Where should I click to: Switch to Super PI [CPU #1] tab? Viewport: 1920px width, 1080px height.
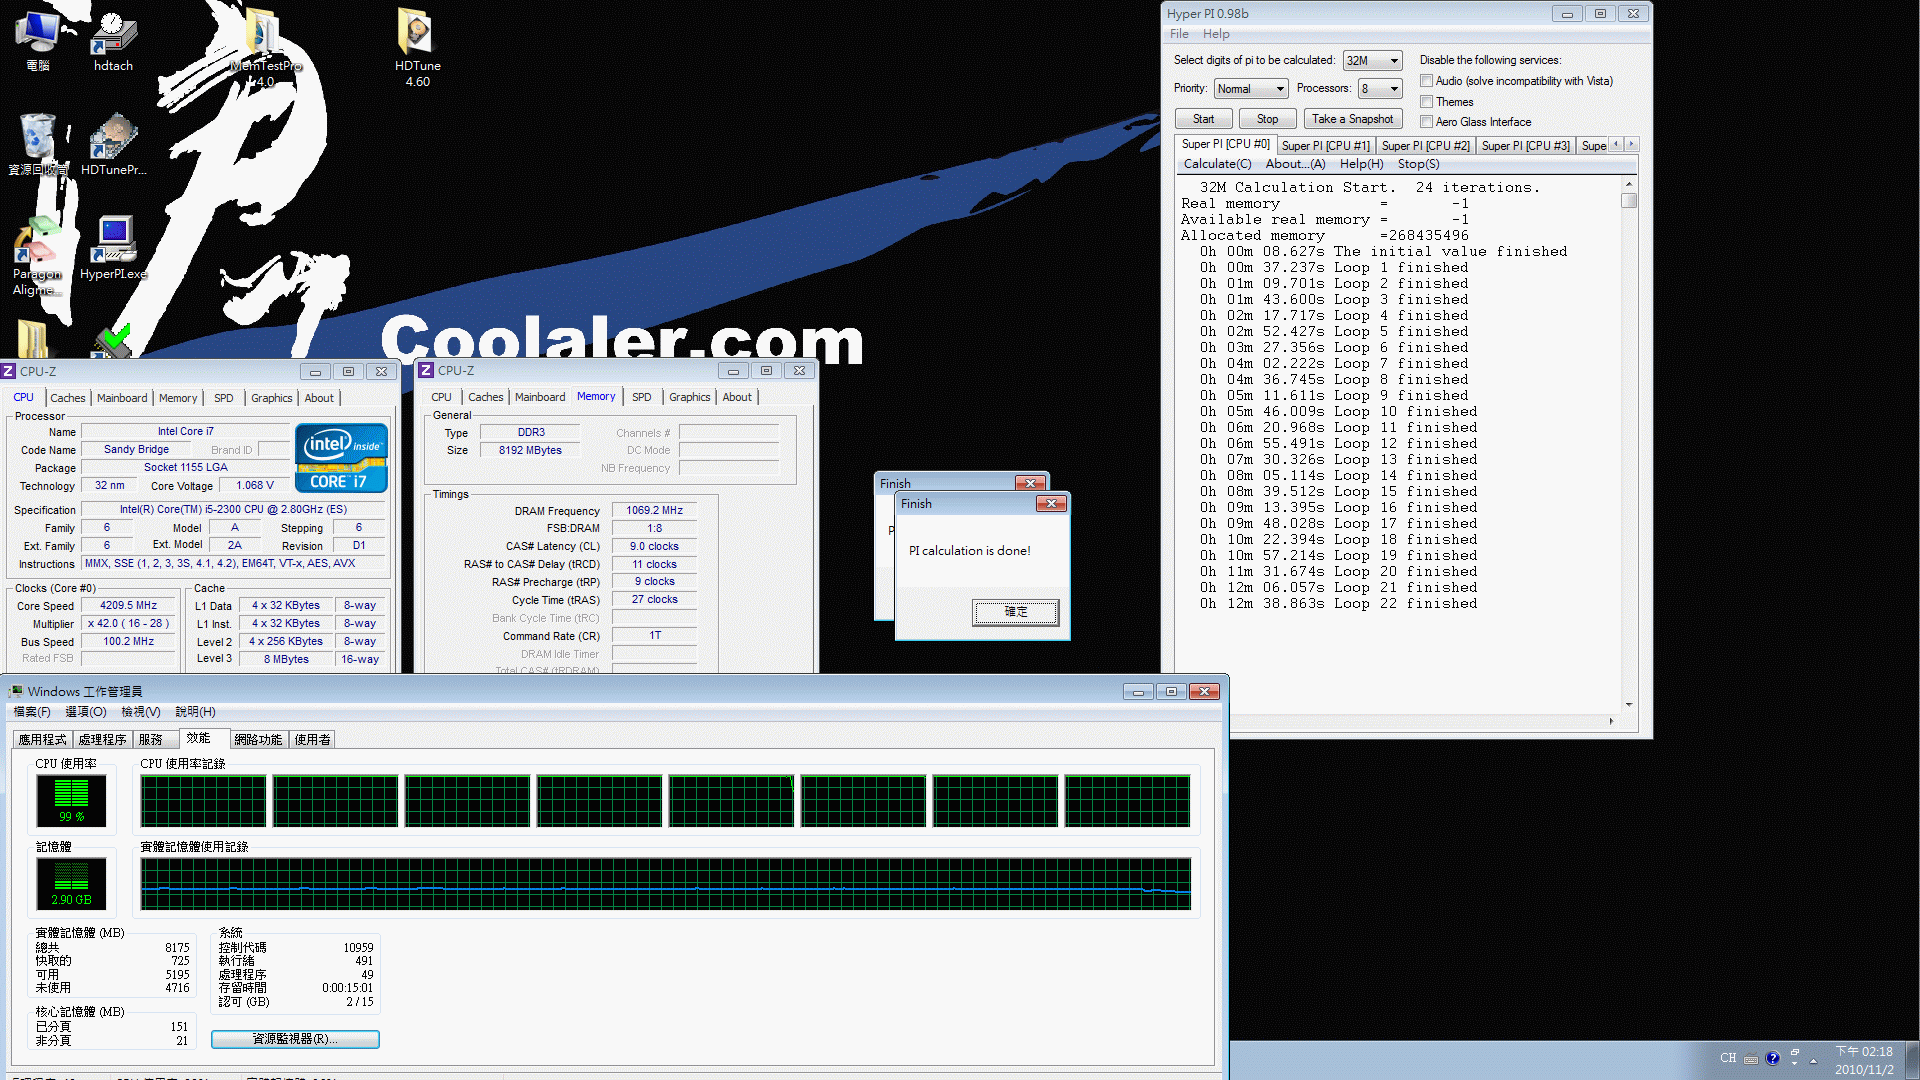[x=1325, y=146]
